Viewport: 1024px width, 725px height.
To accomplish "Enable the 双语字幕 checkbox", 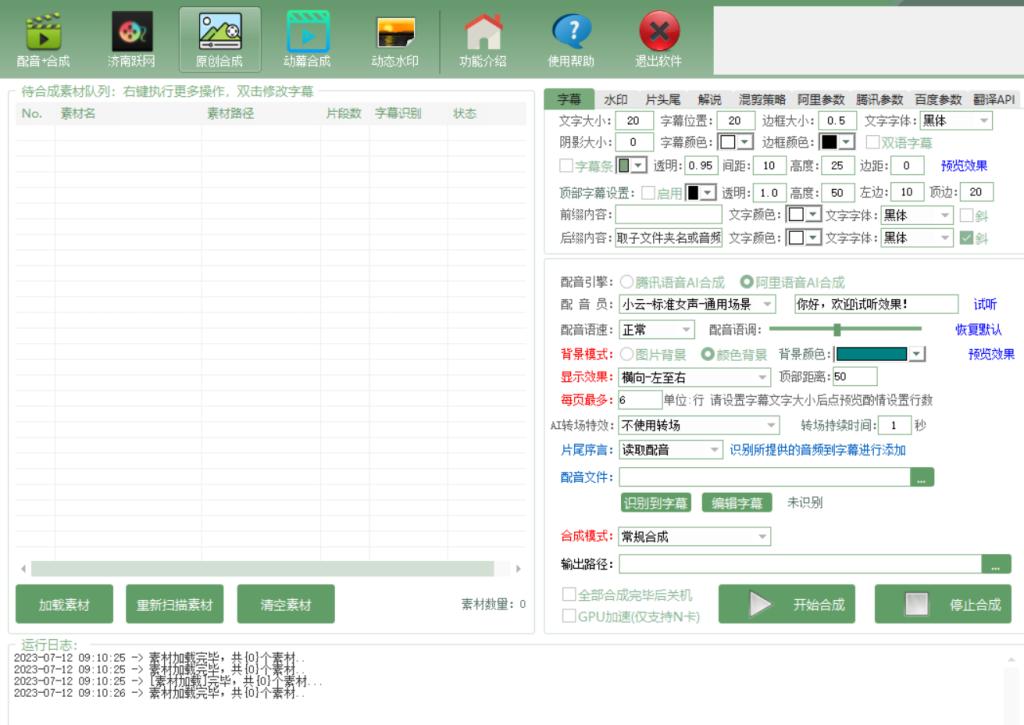I will click(x=873, y=142).
